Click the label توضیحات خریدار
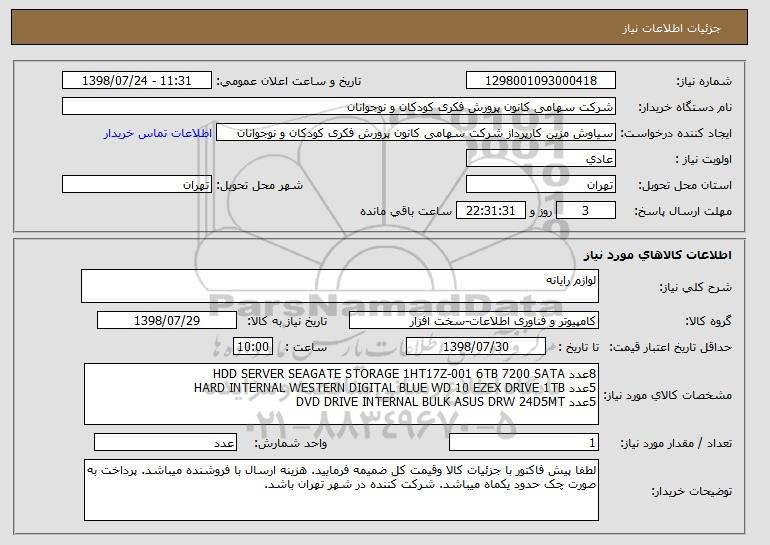770x545 pixels. (691, 491)
